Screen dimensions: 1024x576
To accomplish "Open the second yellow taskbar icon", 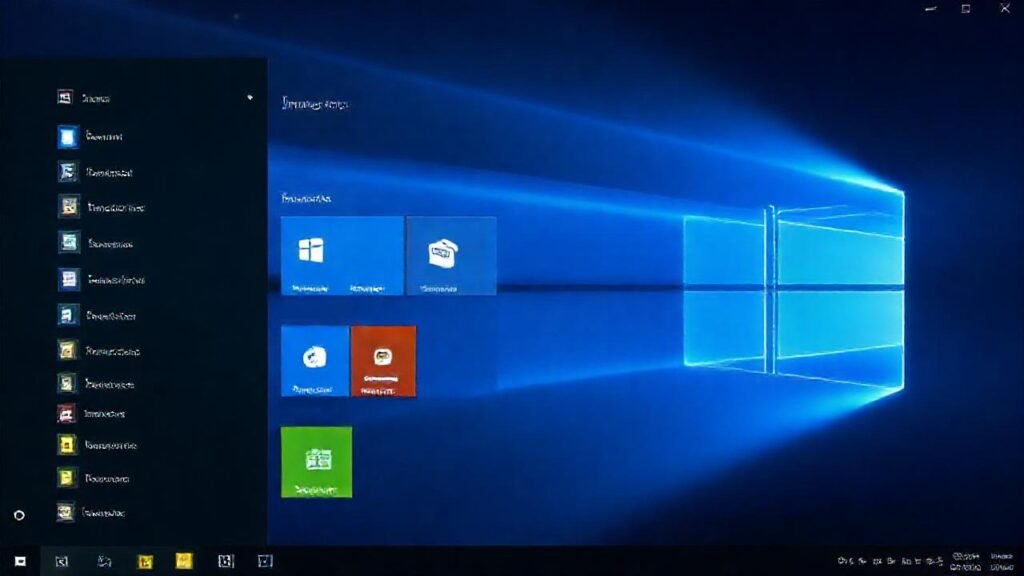I will [184, 560].
